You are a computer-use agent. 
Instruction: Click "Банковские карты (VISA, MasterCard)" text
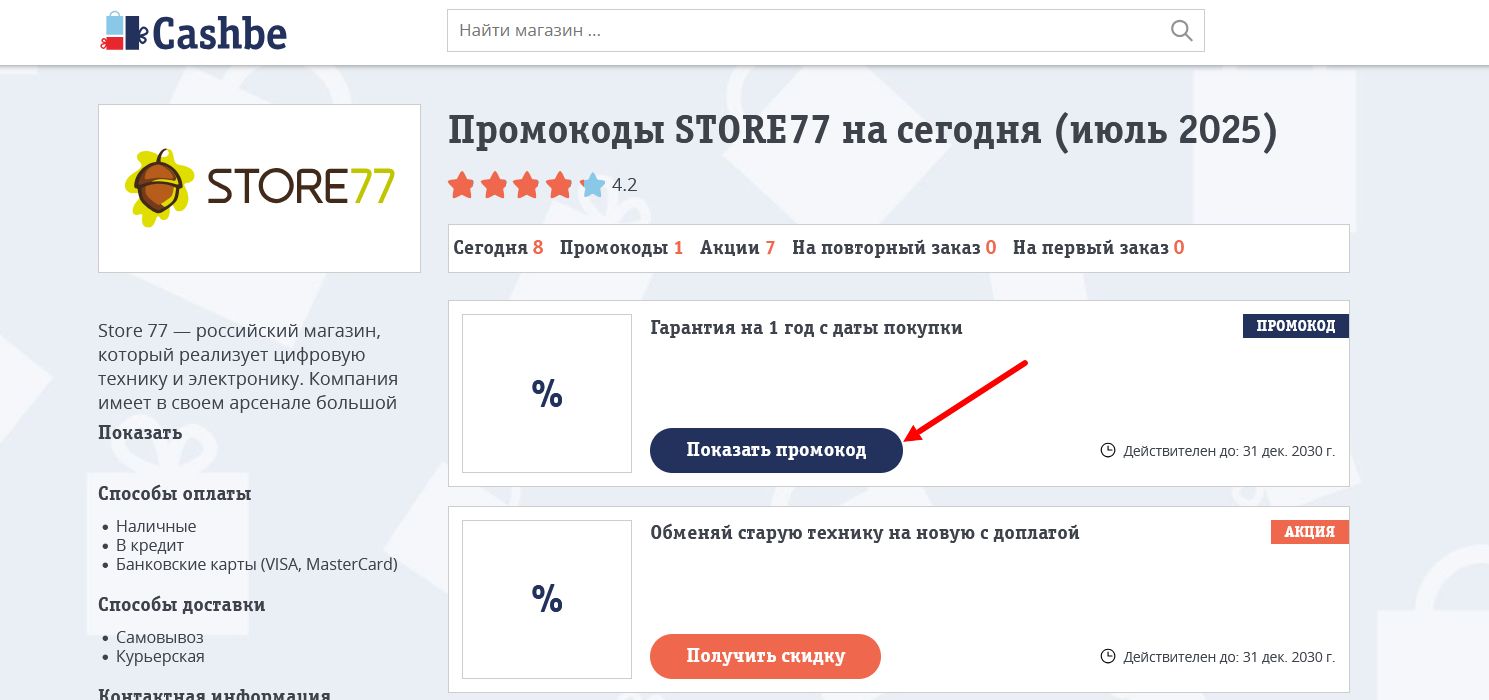click(x=257, y=564)
